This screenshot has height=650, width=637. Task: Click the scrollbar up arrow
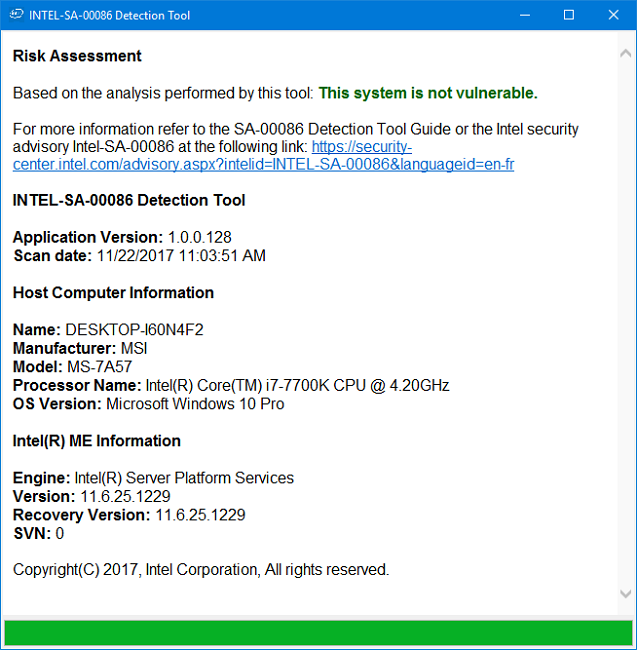tap(625, 53)
